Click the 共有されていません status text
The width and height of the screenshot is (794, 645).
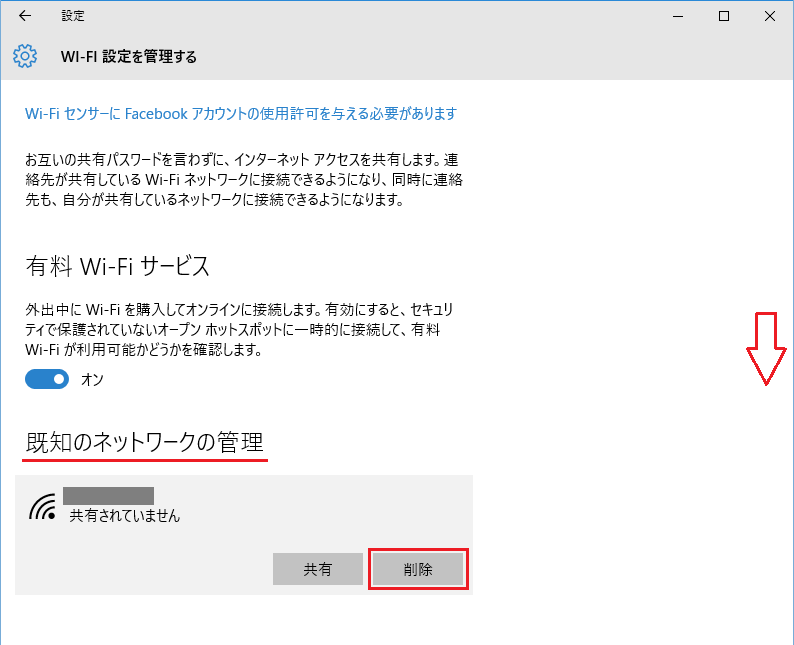click(x=124, y=516)
